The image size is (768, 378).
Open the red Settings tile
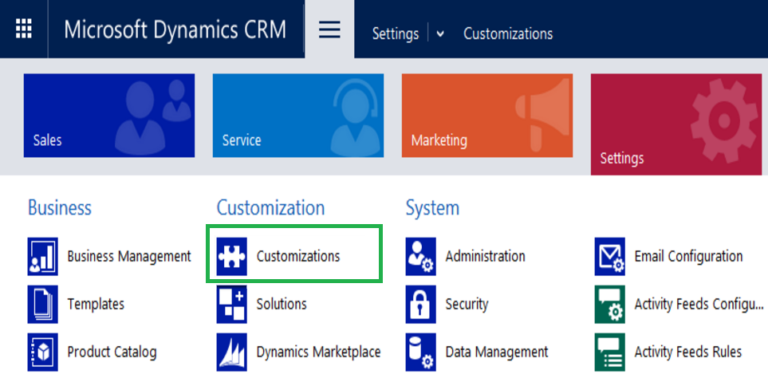[x=676, y=124]
